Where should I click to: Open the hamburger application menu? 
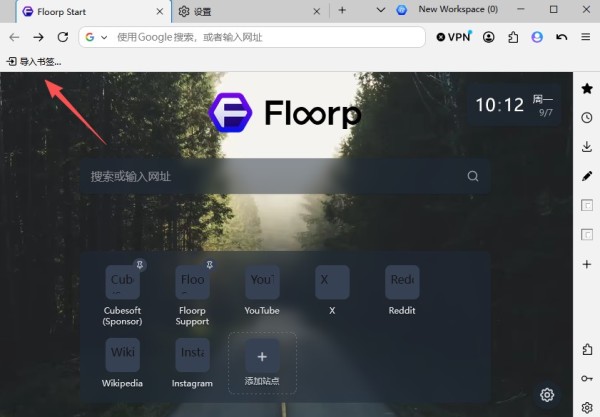(585, 37)
